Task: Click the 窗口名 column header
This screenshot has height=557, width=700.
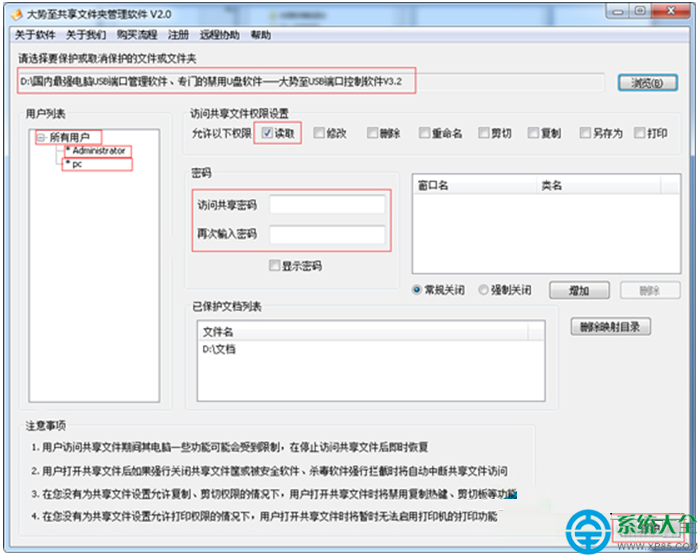Action: click(475, 185)
